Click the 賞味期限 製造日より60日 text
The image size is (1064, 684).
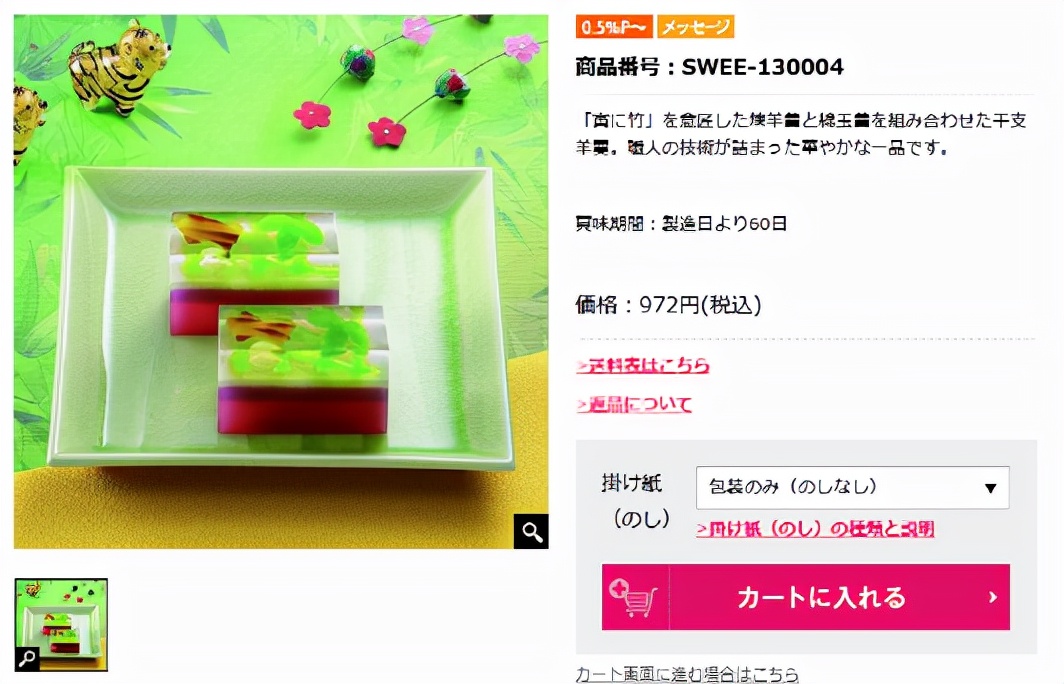coord(681,223)
